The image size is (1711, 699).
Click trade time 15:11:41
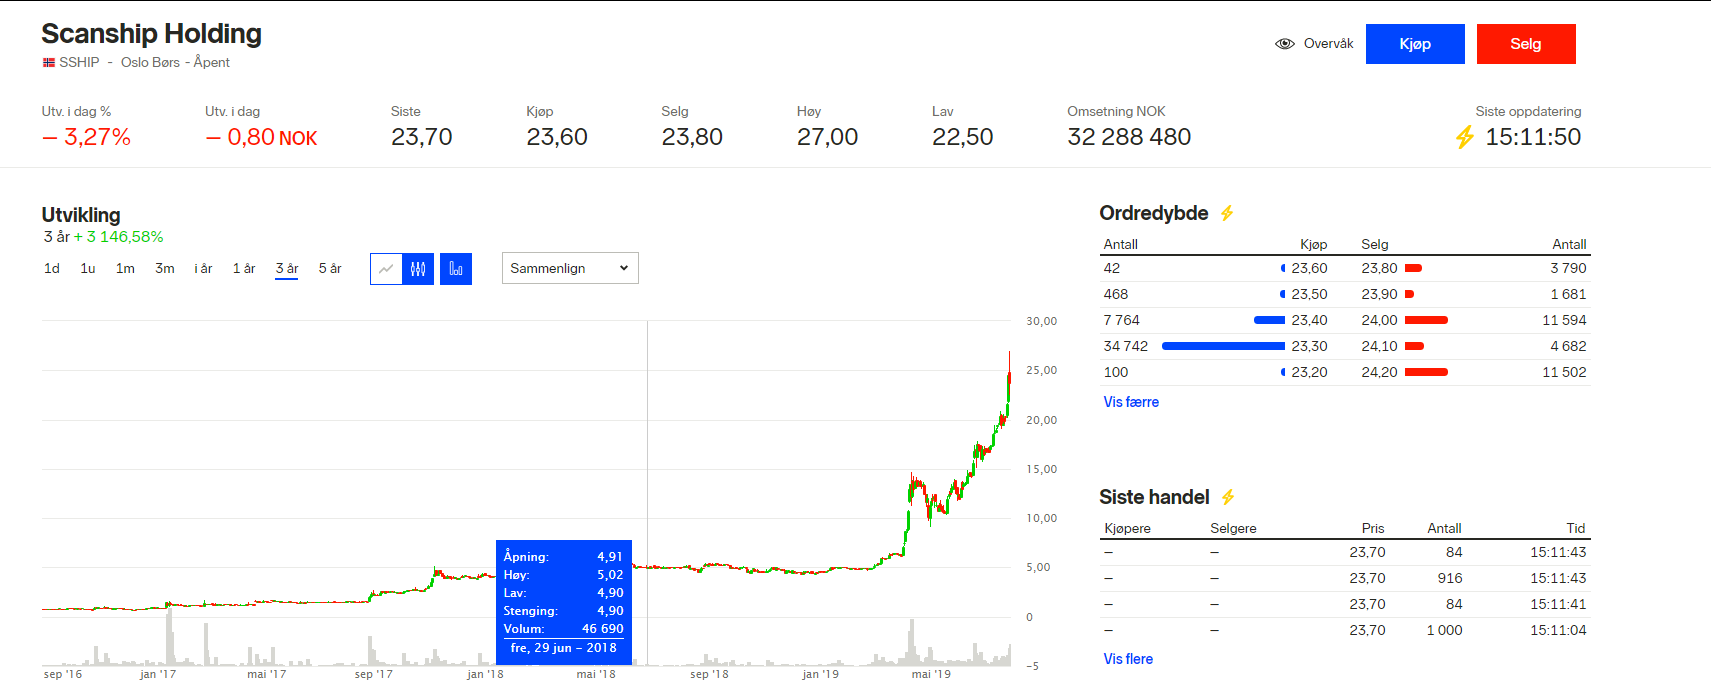pyautogui.click(x=1558, y=604)
